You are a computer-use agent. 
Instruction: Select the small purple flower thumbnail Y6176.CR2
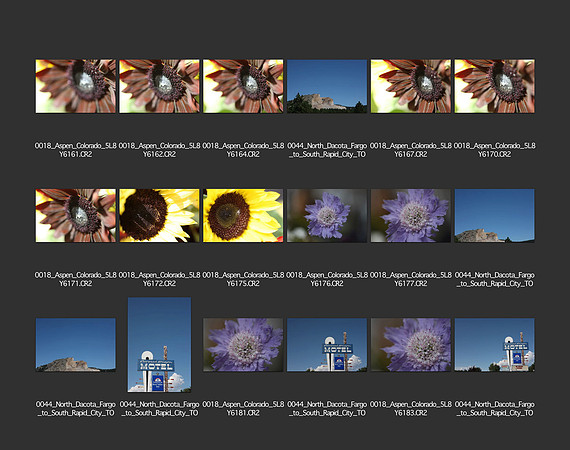click(327, 216)
